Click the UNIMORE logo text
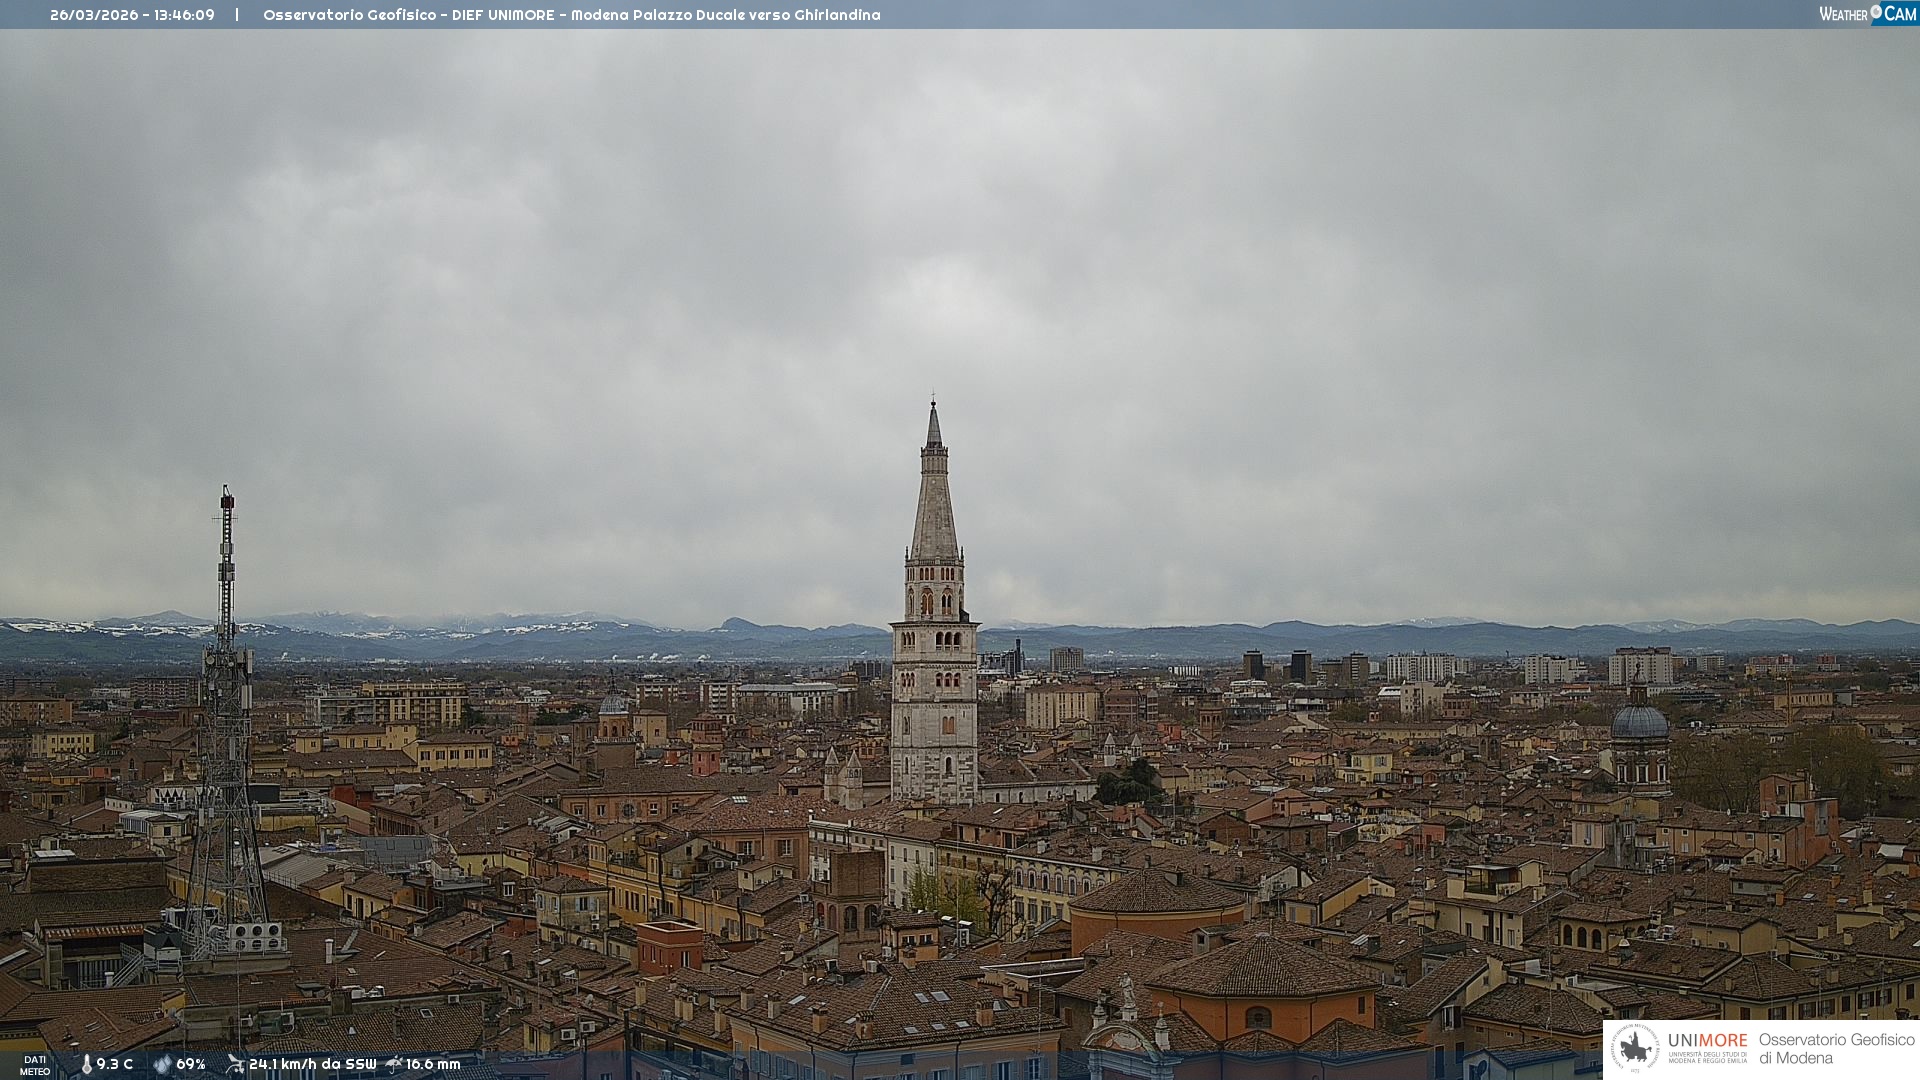 [x=1707, y=1041]
